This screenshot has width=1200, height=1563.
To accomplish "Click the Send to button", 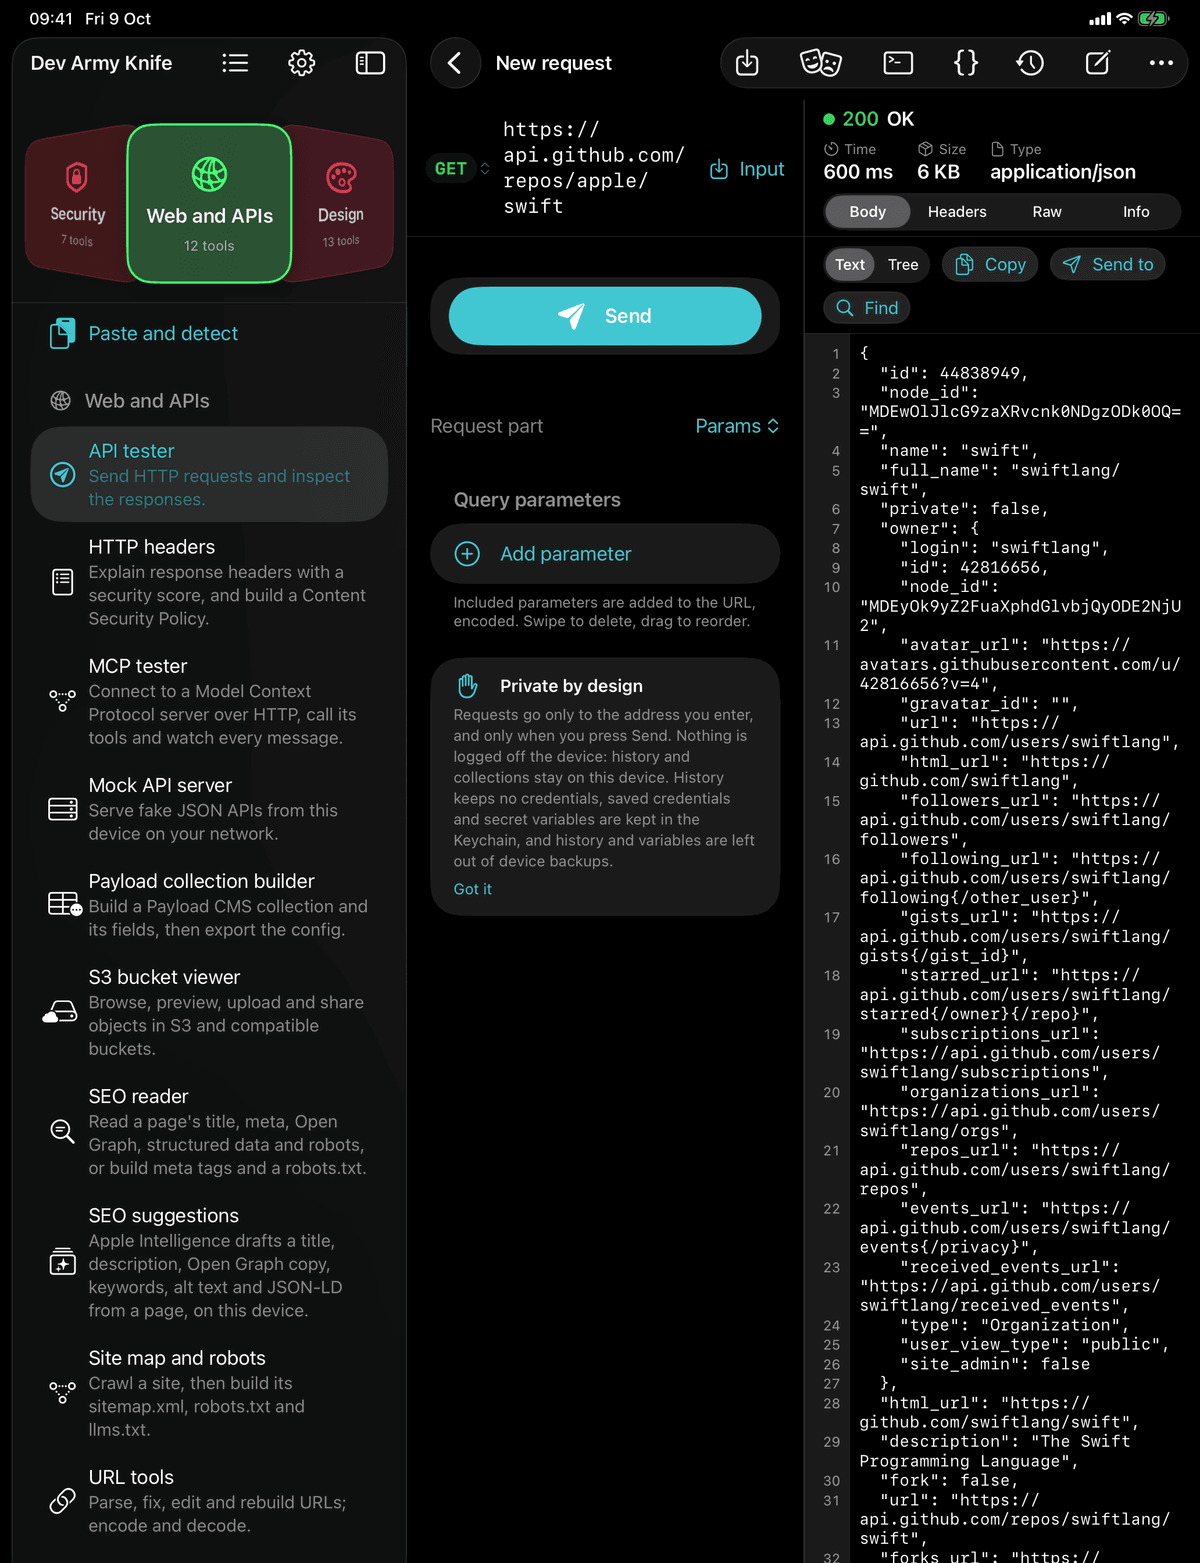I will [1108, 264].
